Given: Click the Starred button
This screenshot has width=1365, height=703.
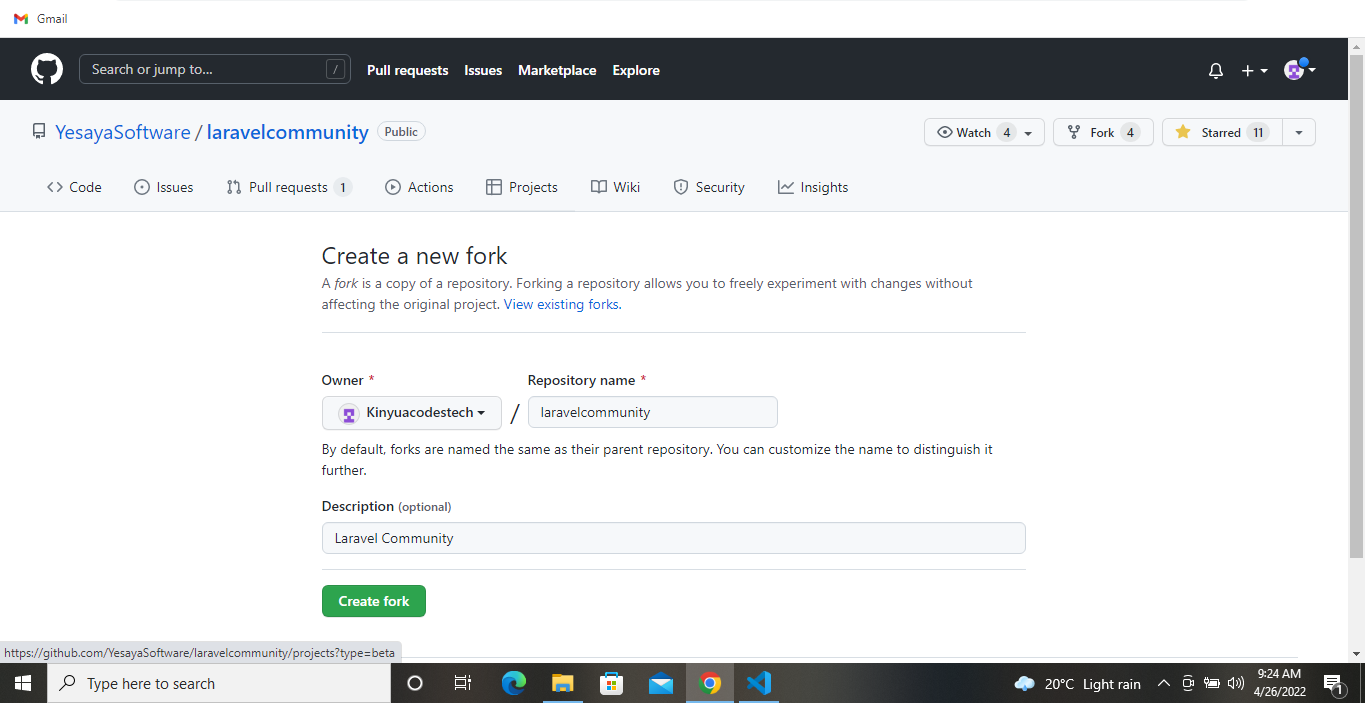Looking at the screenshot, I should [1222, 132].
